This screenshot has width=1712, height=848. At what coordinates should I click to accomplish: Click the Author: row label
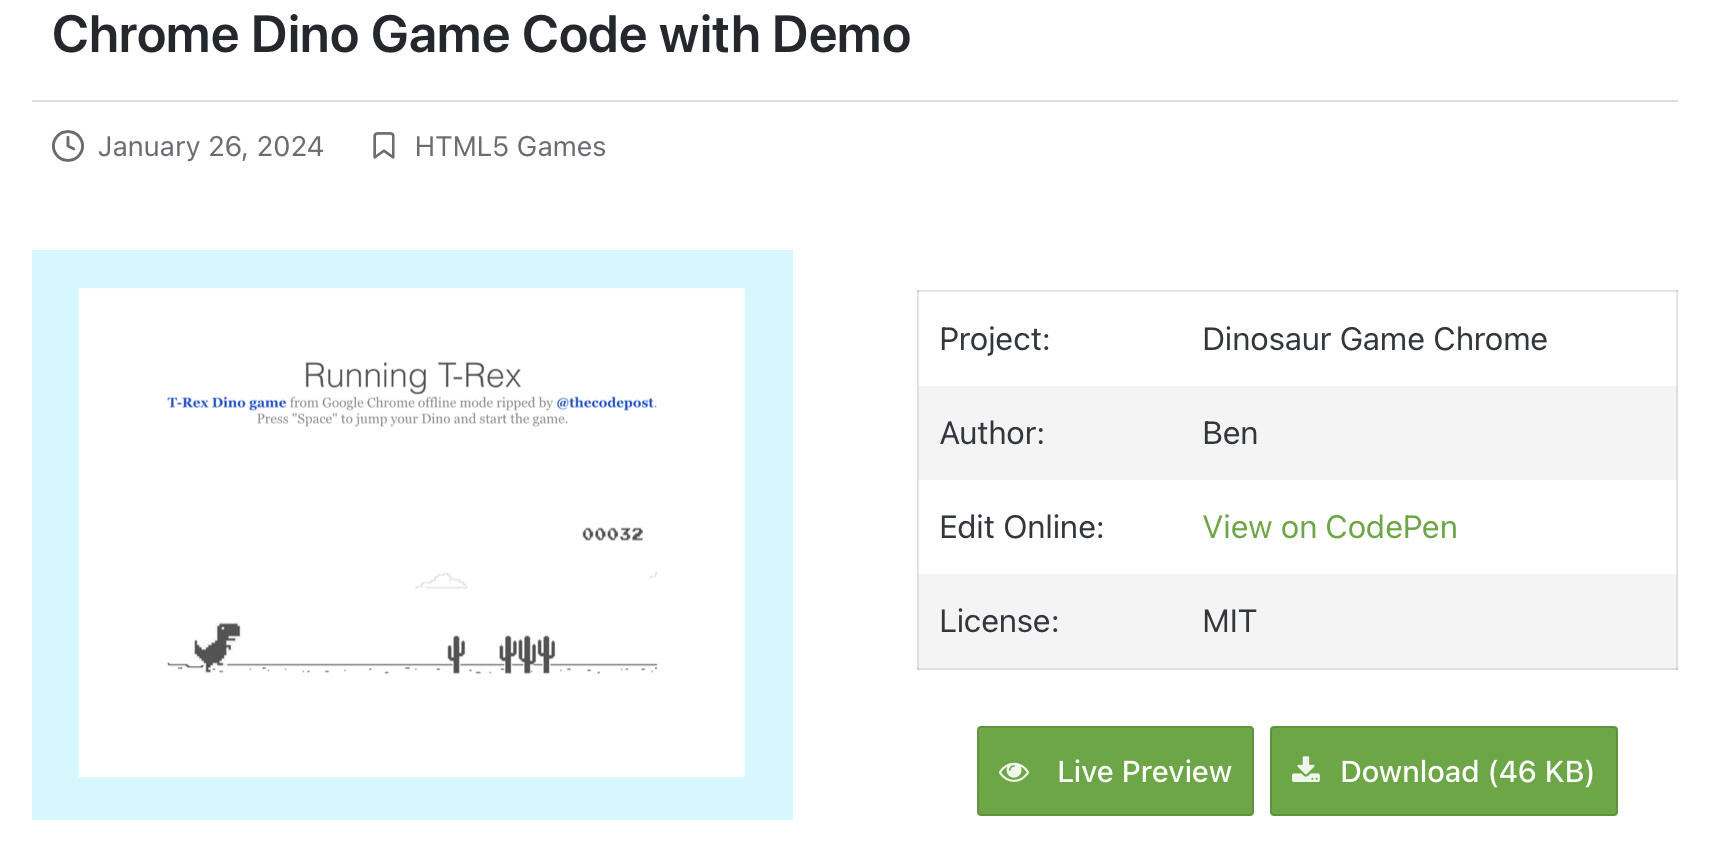click(x=992, y=433)
